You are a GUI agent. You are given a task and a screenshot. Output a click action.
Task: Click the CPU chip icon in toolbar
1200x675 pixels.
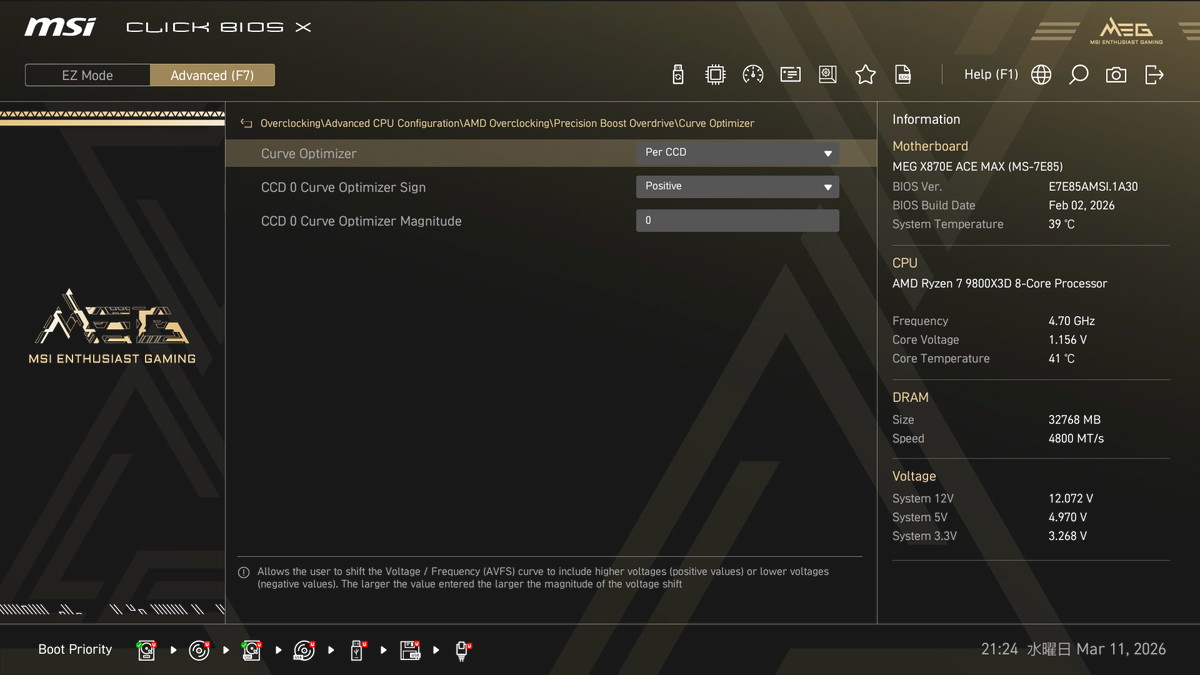coord(715,75)
